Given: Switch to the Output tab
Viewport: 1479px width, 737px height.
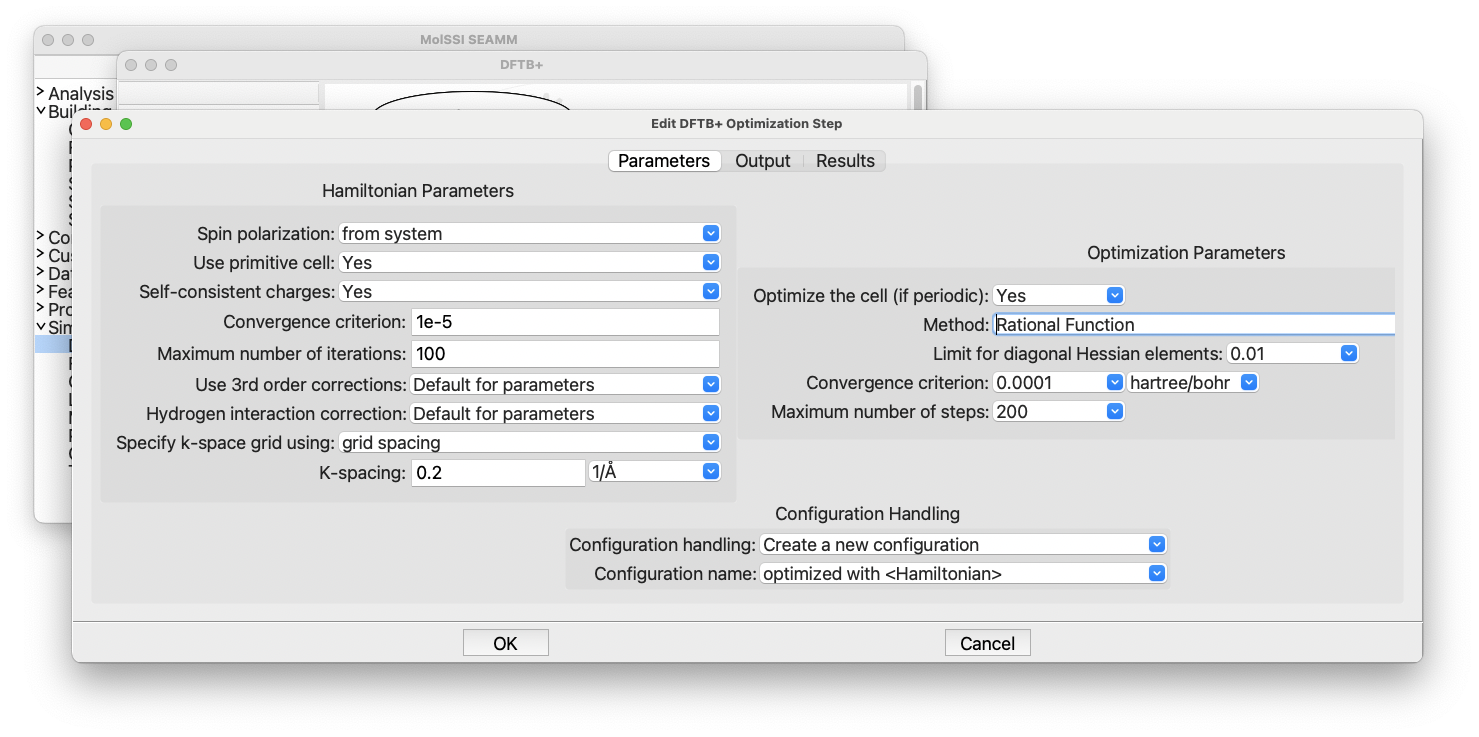Looking at the screenshot, I should (x=763, y=161).
